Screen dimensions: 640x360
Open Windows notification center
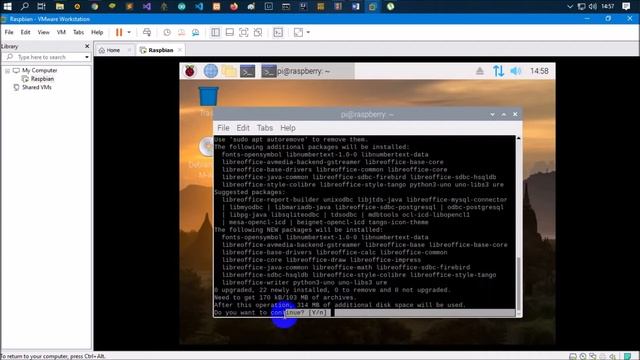[626, 6]
